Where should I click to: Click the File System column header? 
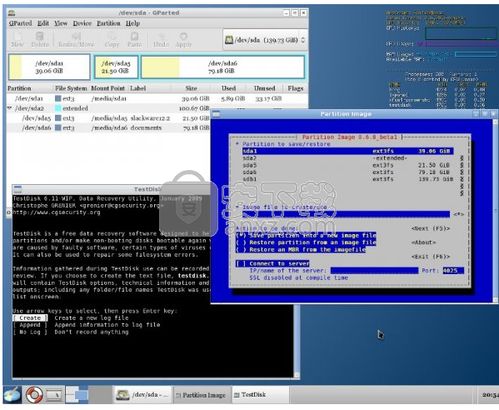(x=71, y=88)
